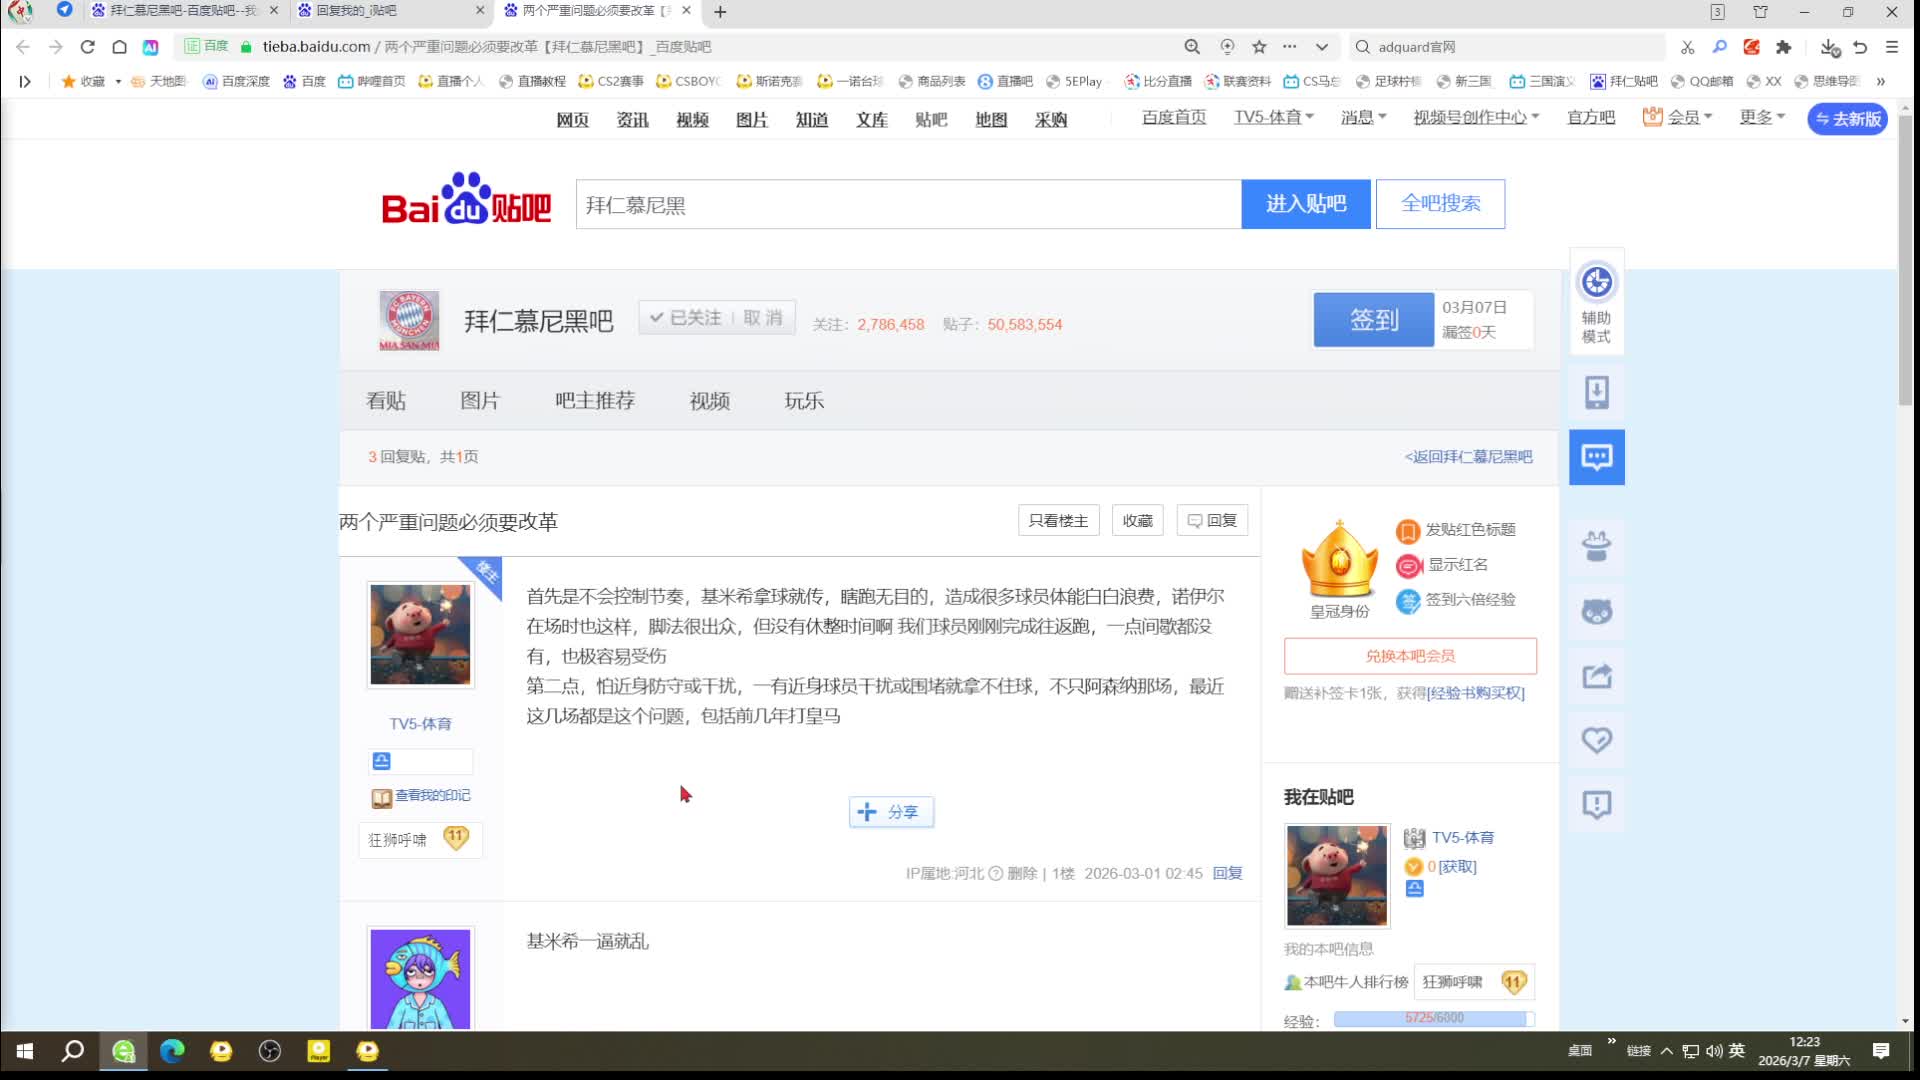Open the 图片 tab in the forum

[479, 401]
